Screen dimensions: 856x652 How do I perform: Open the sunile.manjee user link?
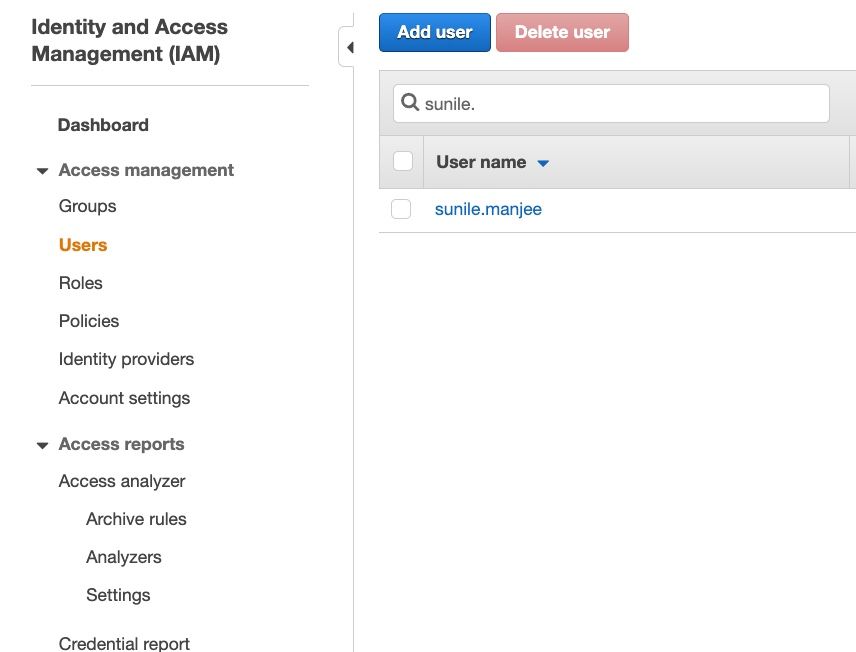click(x=488, y=209)
